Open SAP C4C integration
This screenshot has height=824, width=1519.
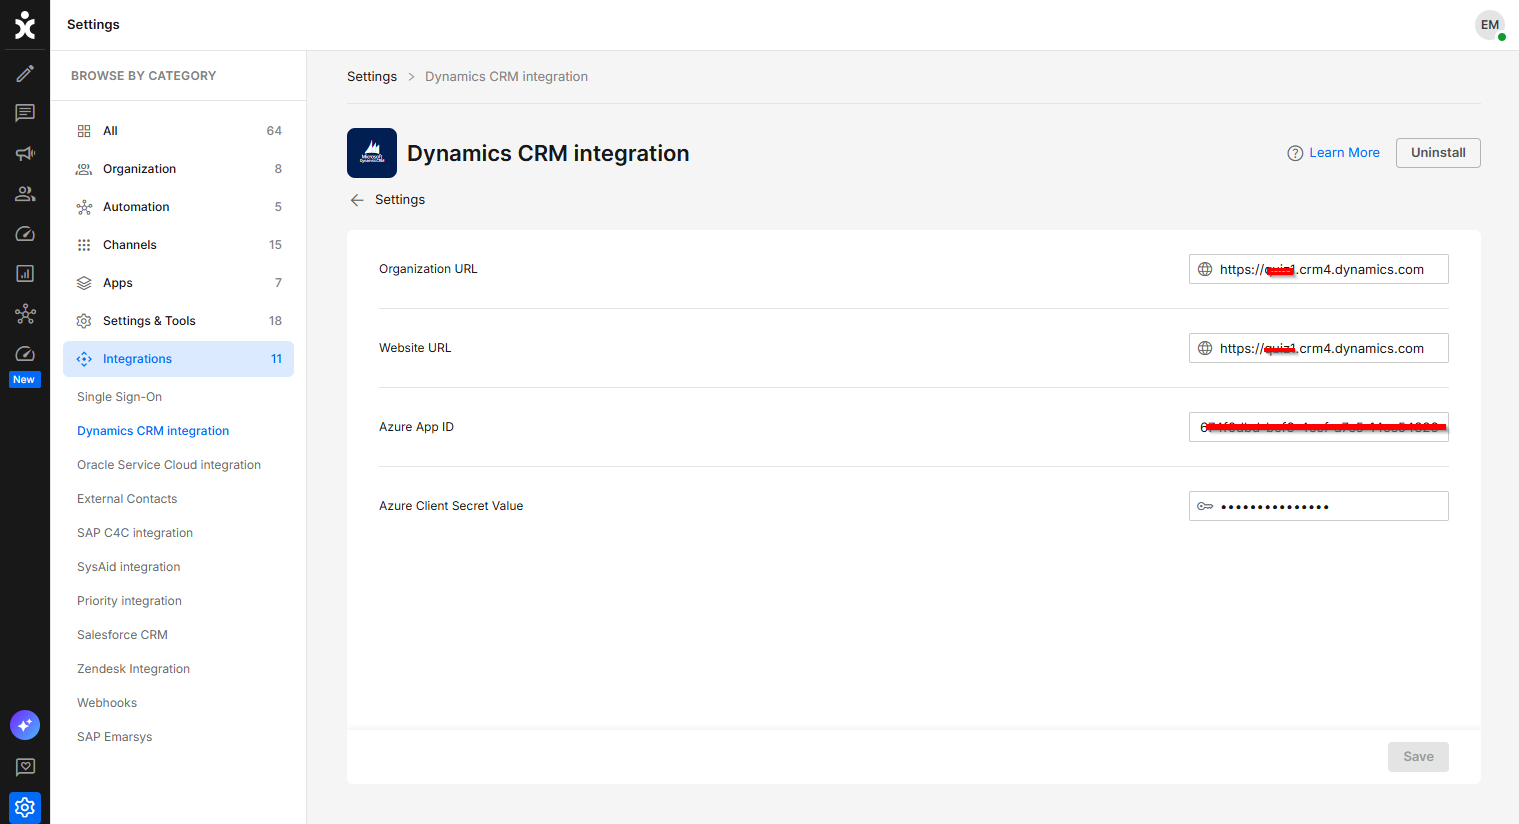click(x=135, y=533)
